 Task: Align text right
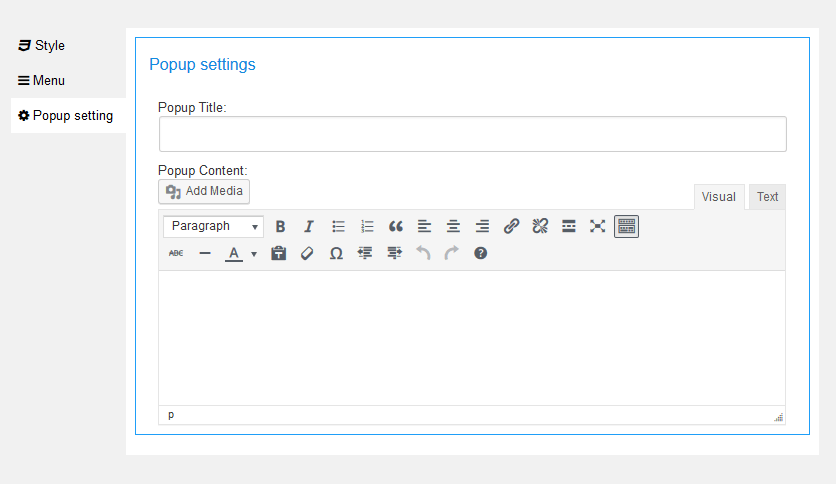(x=482, y=227)
